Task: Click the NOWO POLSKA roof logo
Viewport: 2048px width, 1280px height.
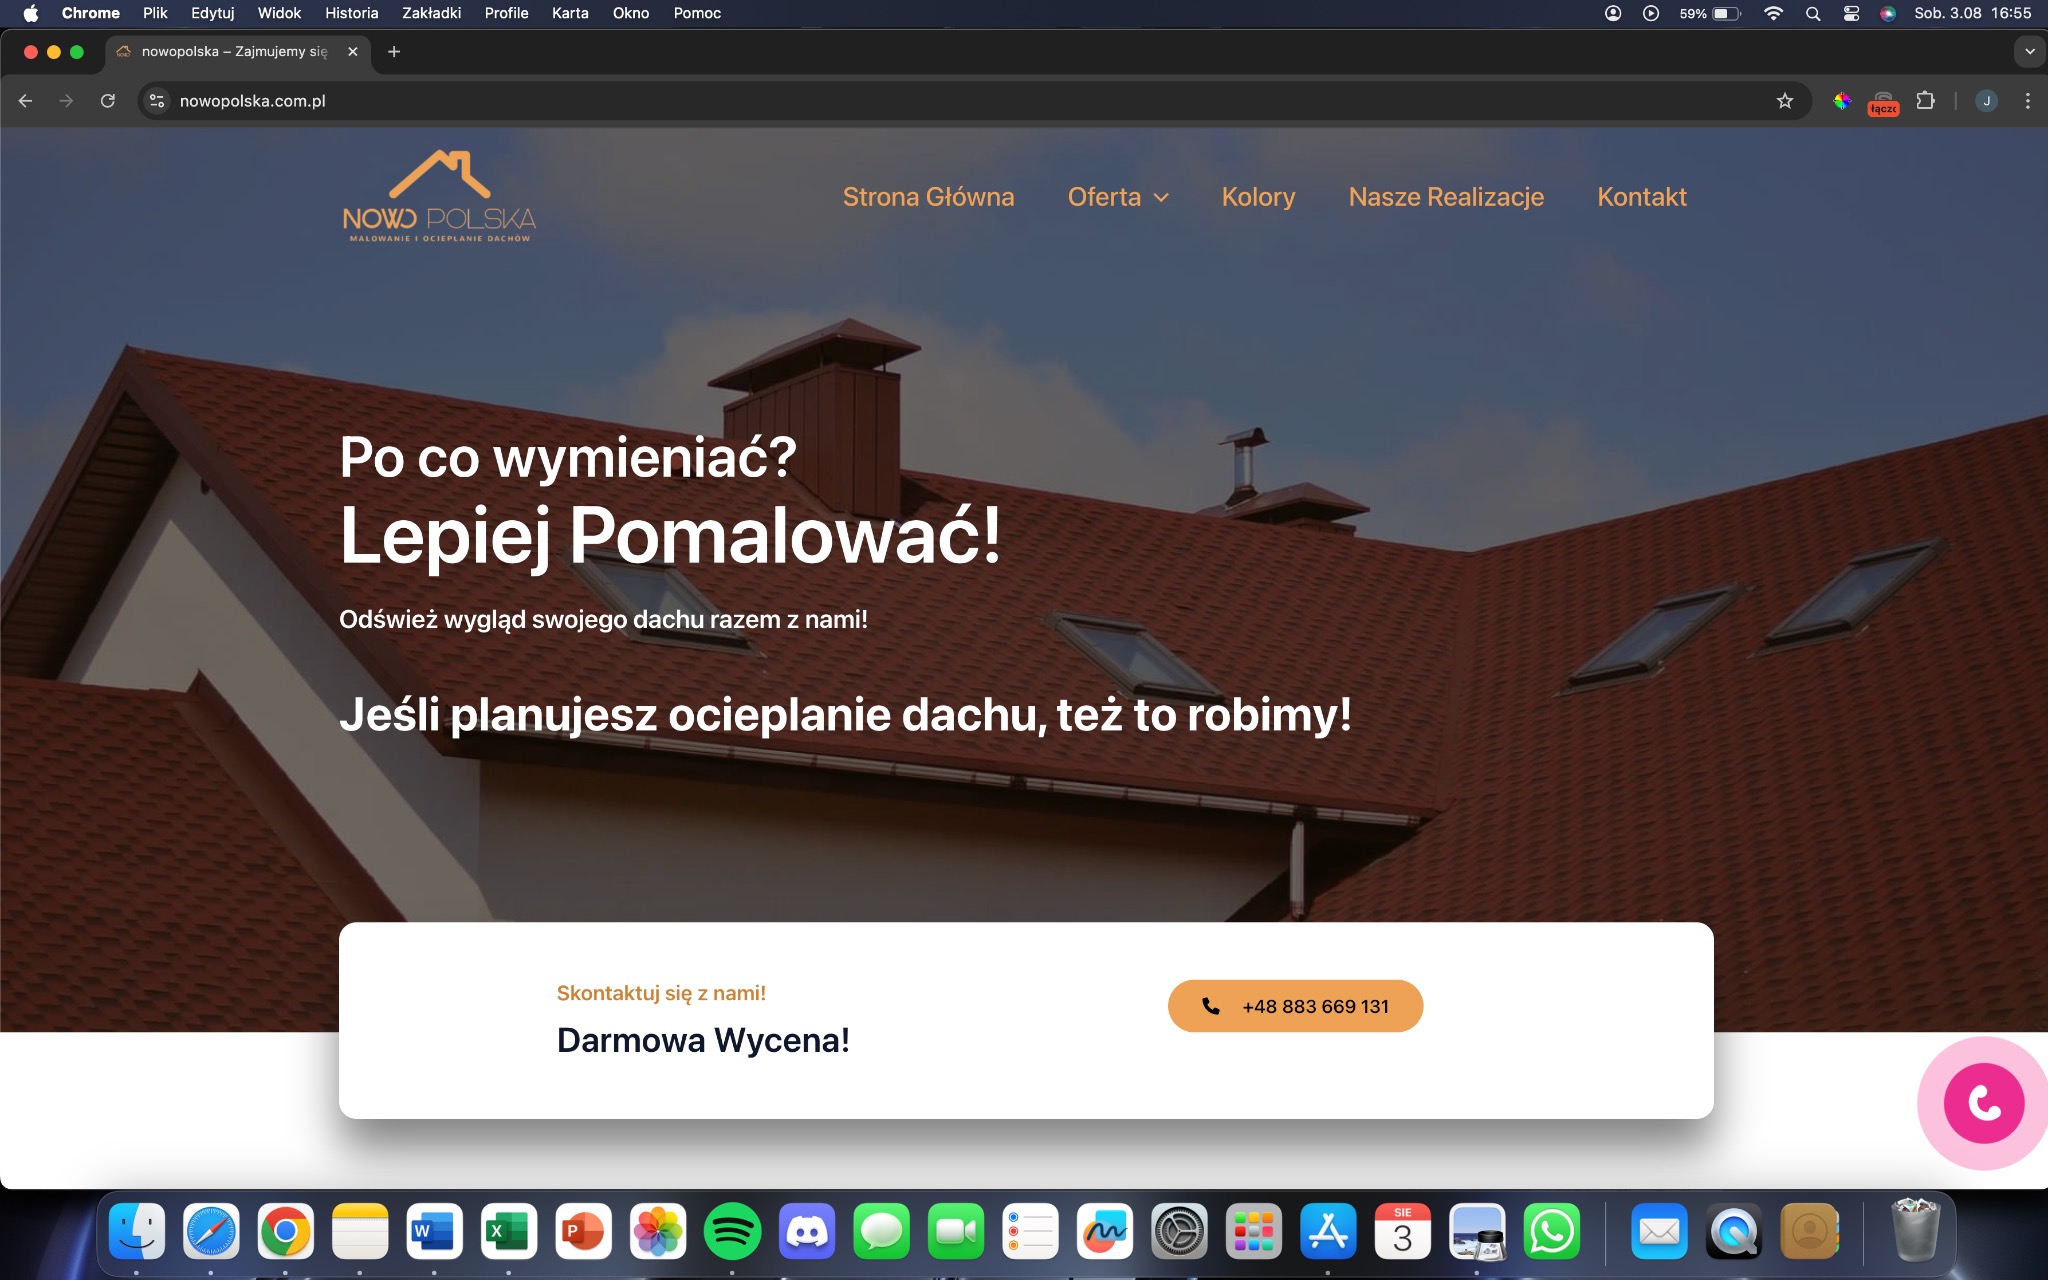Action: click(440, 197)
